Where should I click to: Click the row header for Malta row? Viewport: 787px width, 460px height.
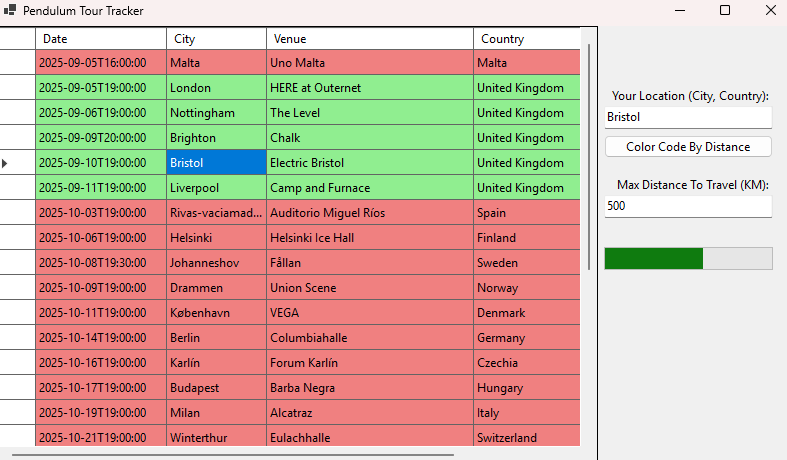(x=18, y=63)
